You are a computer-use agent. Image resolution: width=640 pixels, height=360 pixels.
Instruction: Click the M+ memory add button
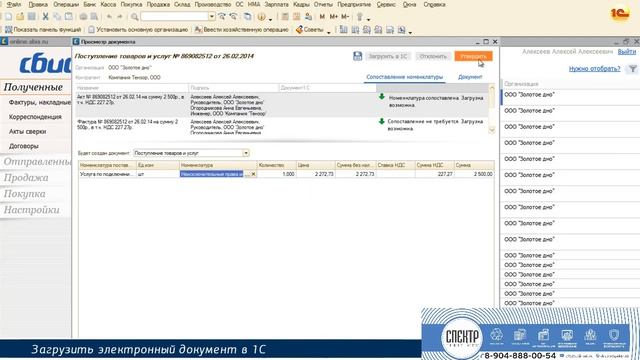pyautogui.click(x=333, y=17)
